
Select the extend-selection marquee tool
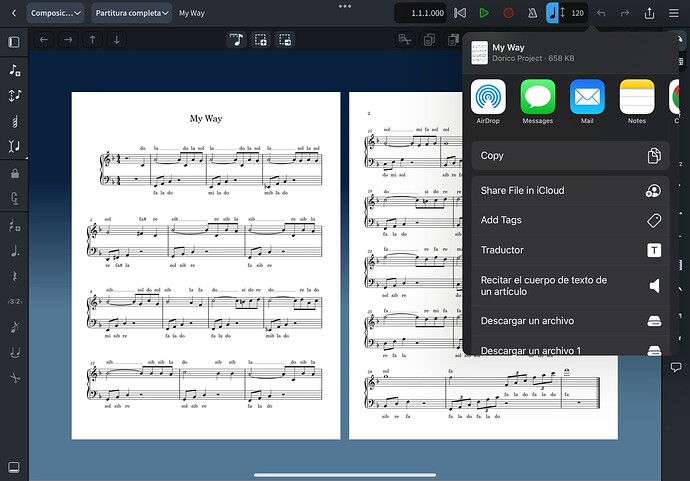(285, 40)
